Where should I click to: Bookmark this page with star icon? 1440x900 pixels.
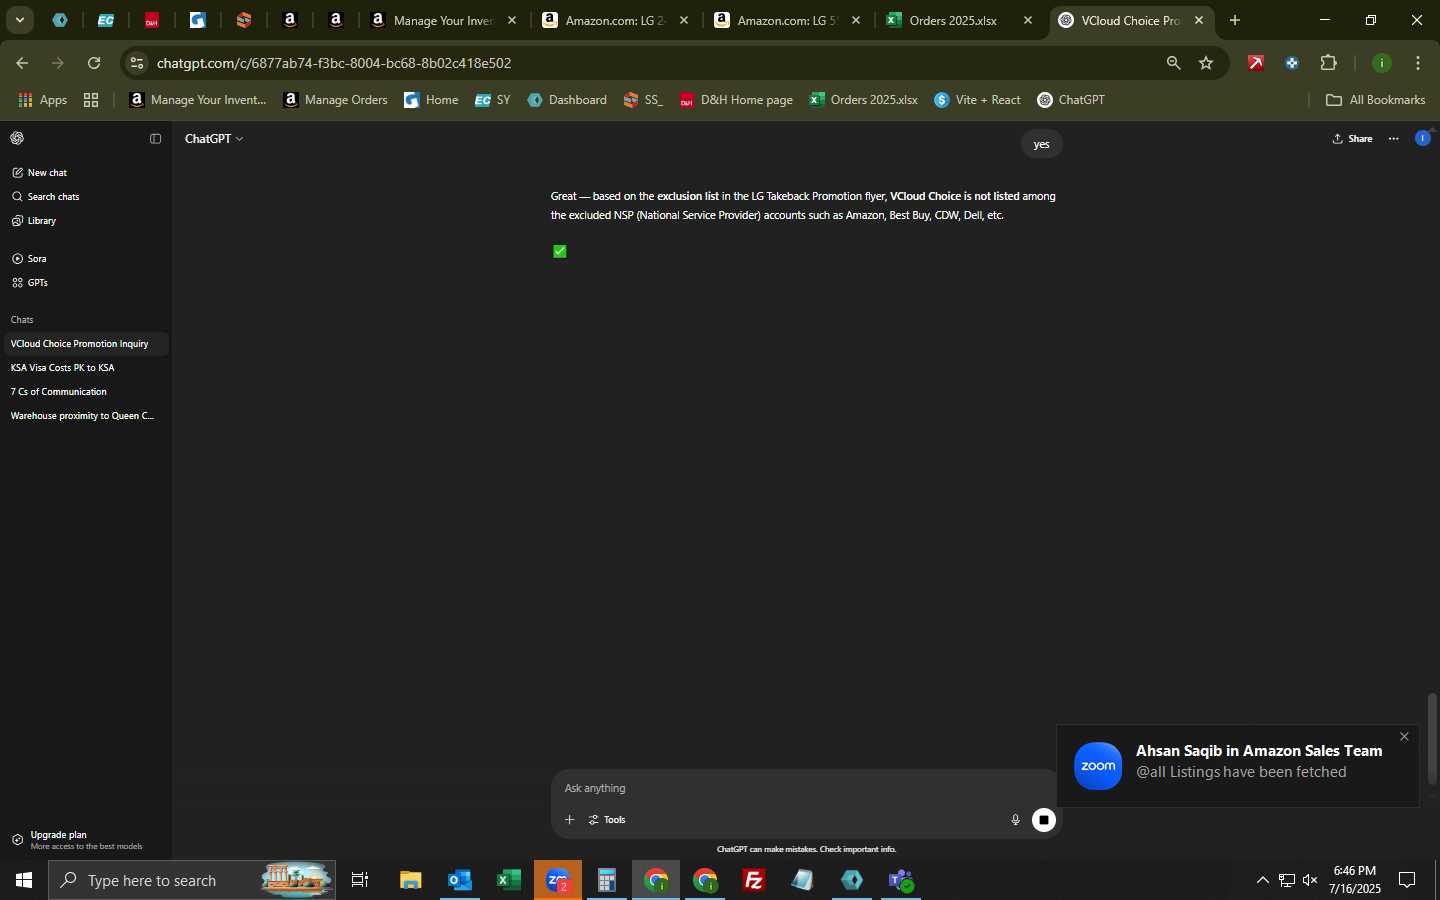[x=1206, y=63]
